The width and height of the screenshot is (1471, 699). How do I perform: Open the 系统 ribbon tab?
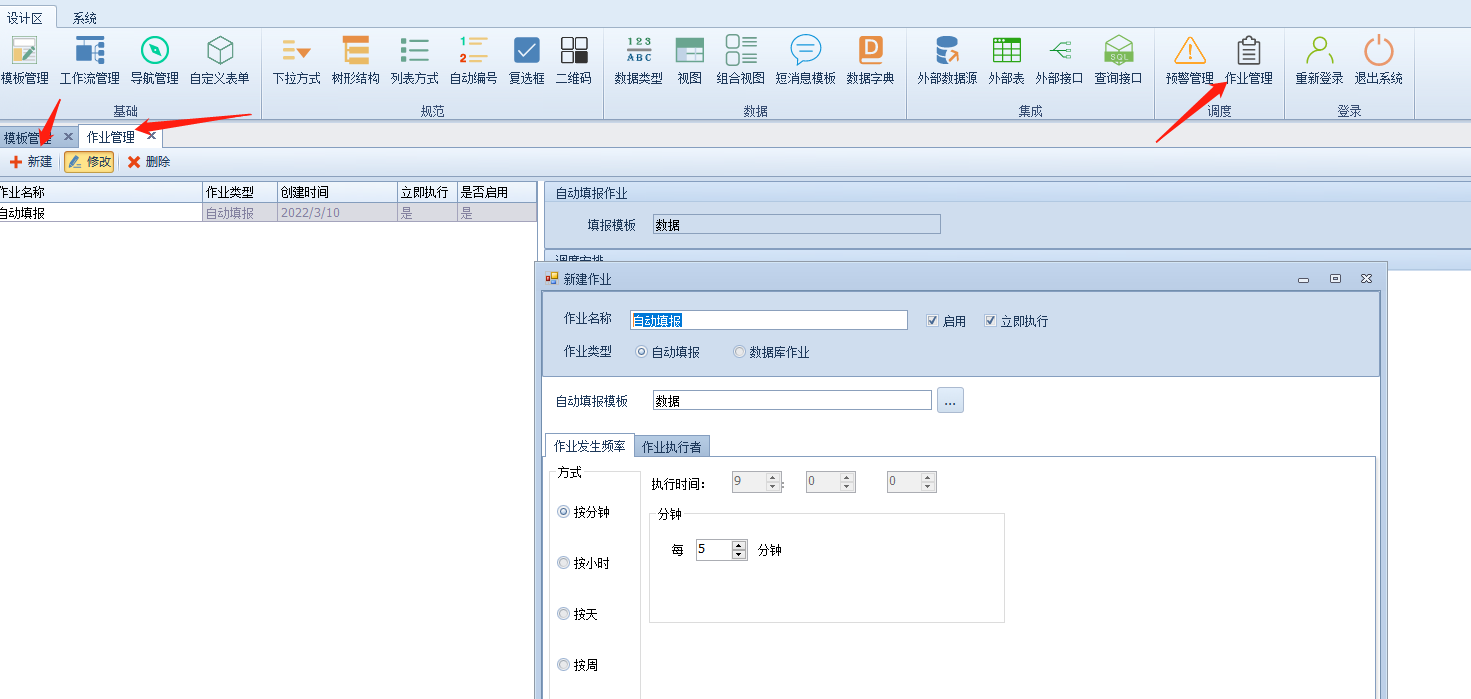coord(85,18)
